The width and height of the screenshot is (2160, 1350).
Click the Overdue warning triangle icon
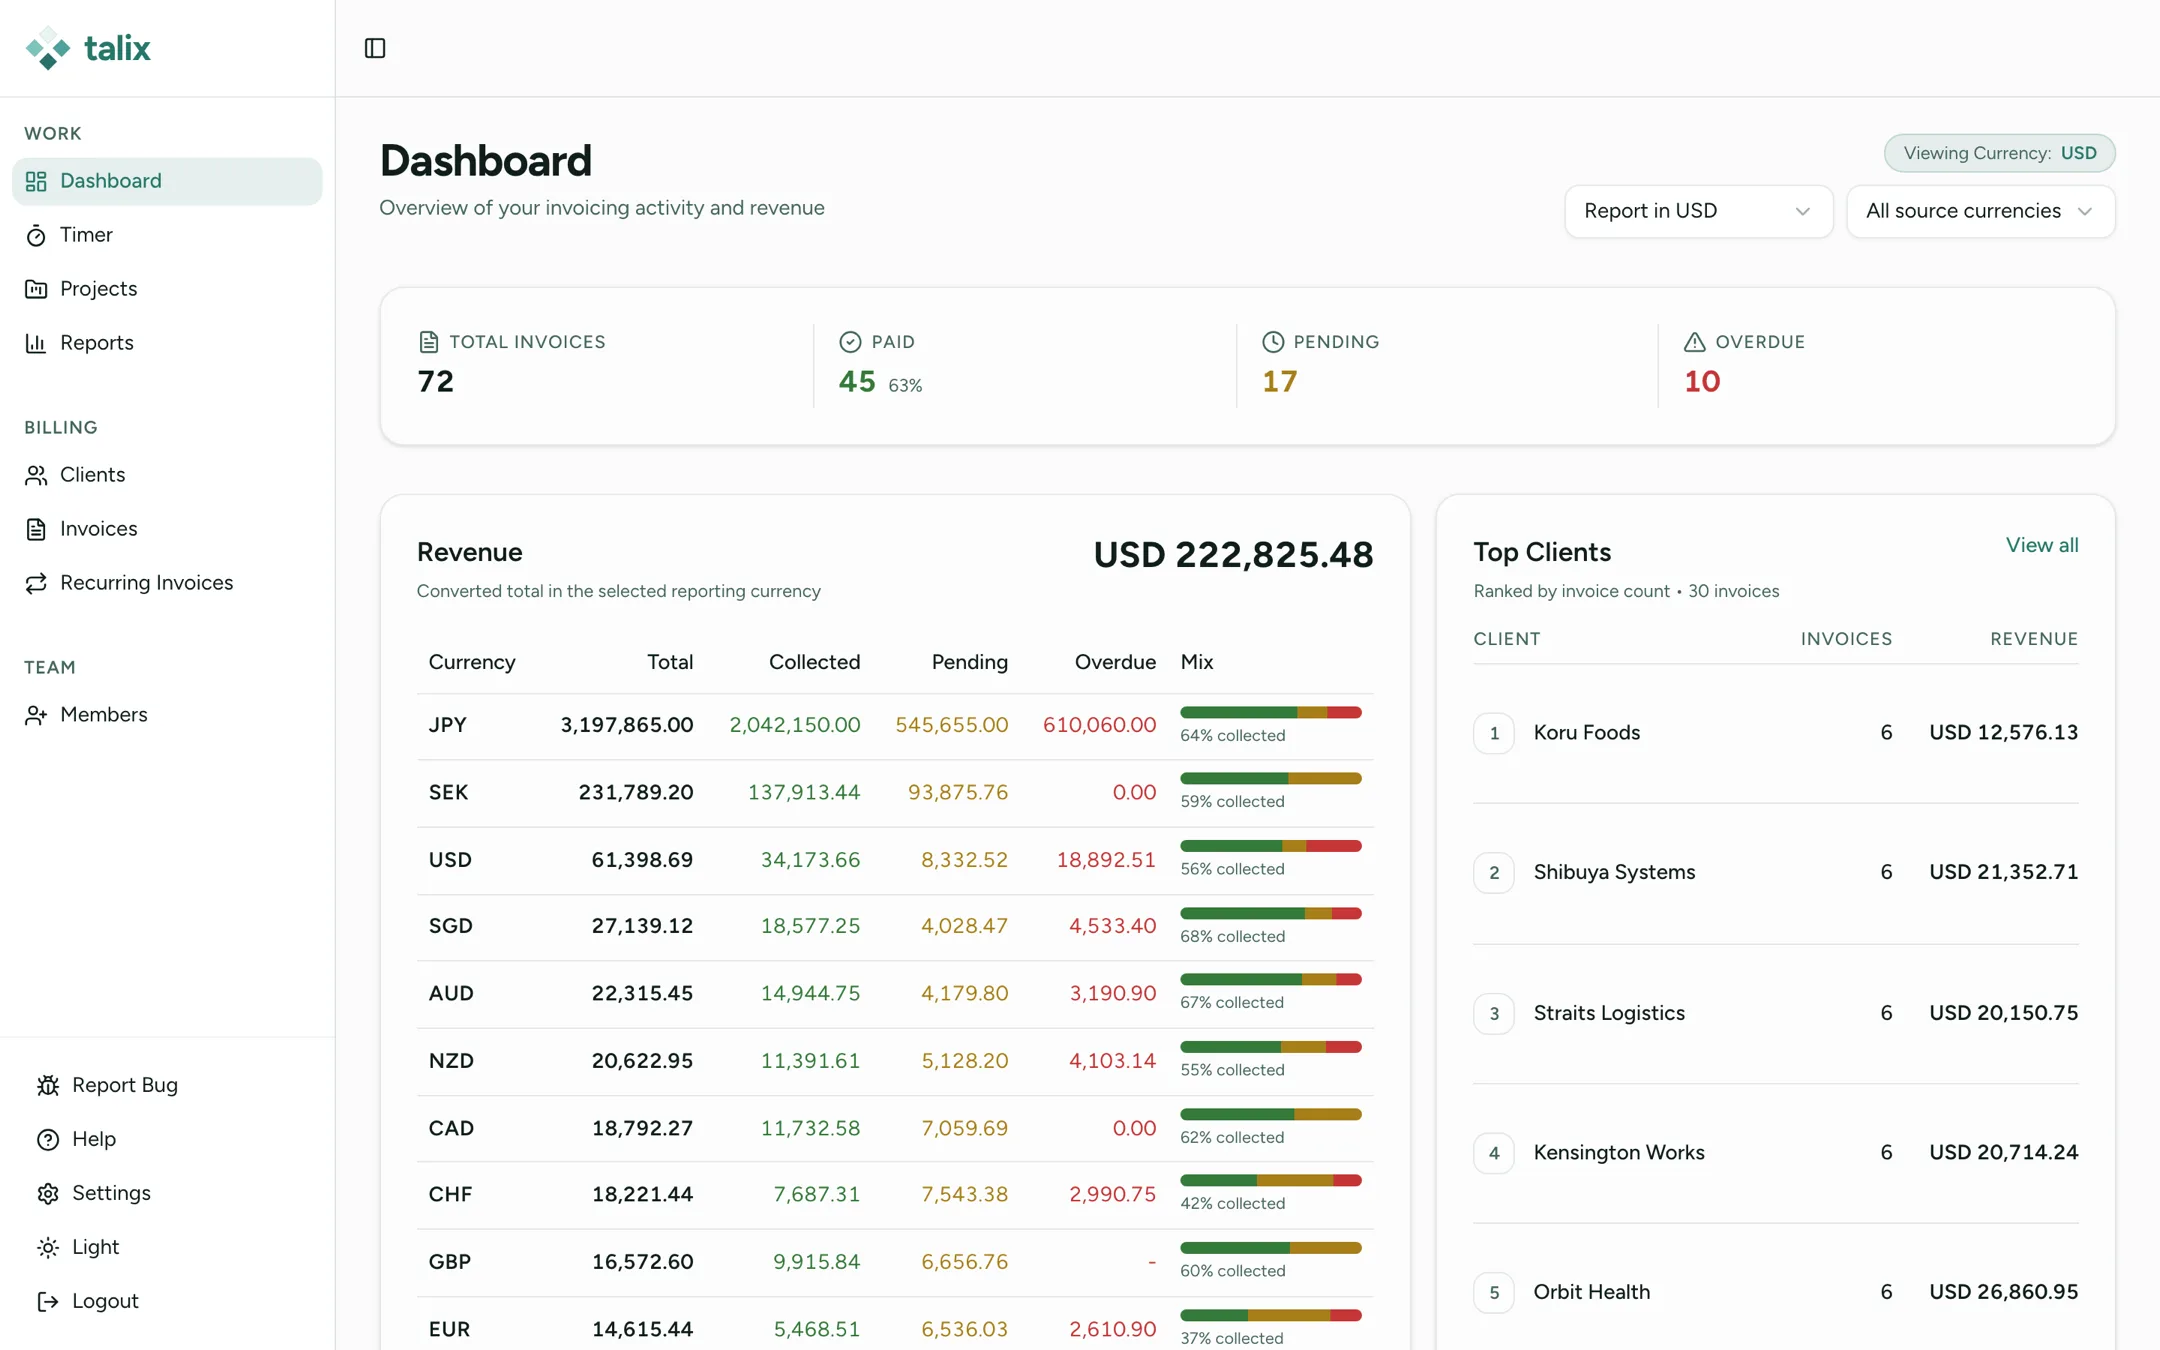tap(1694, 342)
